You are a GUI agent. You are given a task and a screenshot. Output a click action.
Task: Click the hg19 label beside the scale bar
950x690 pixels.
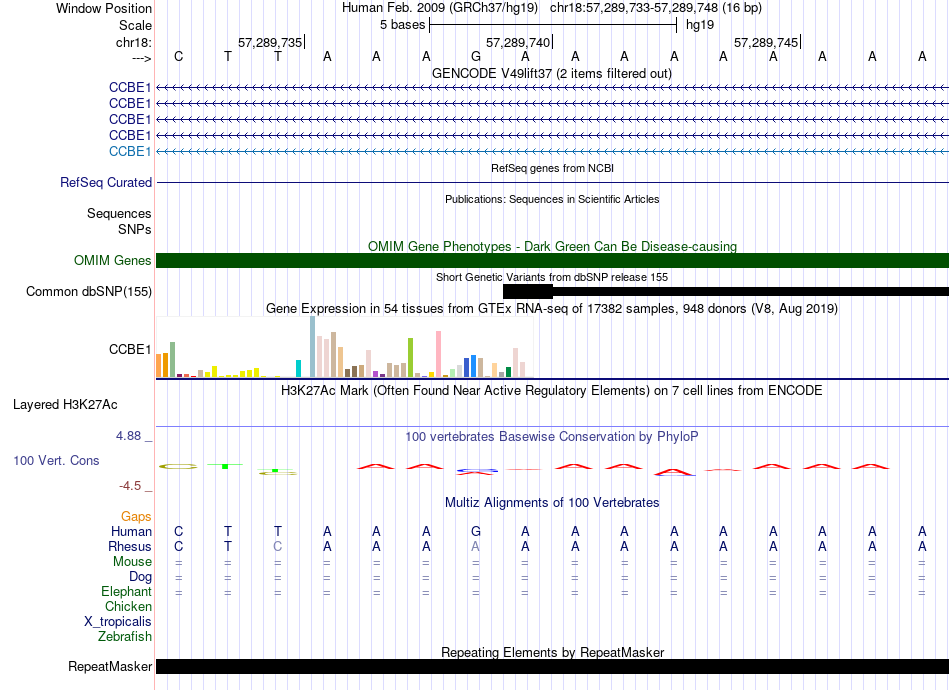click(x=700, y=25)
